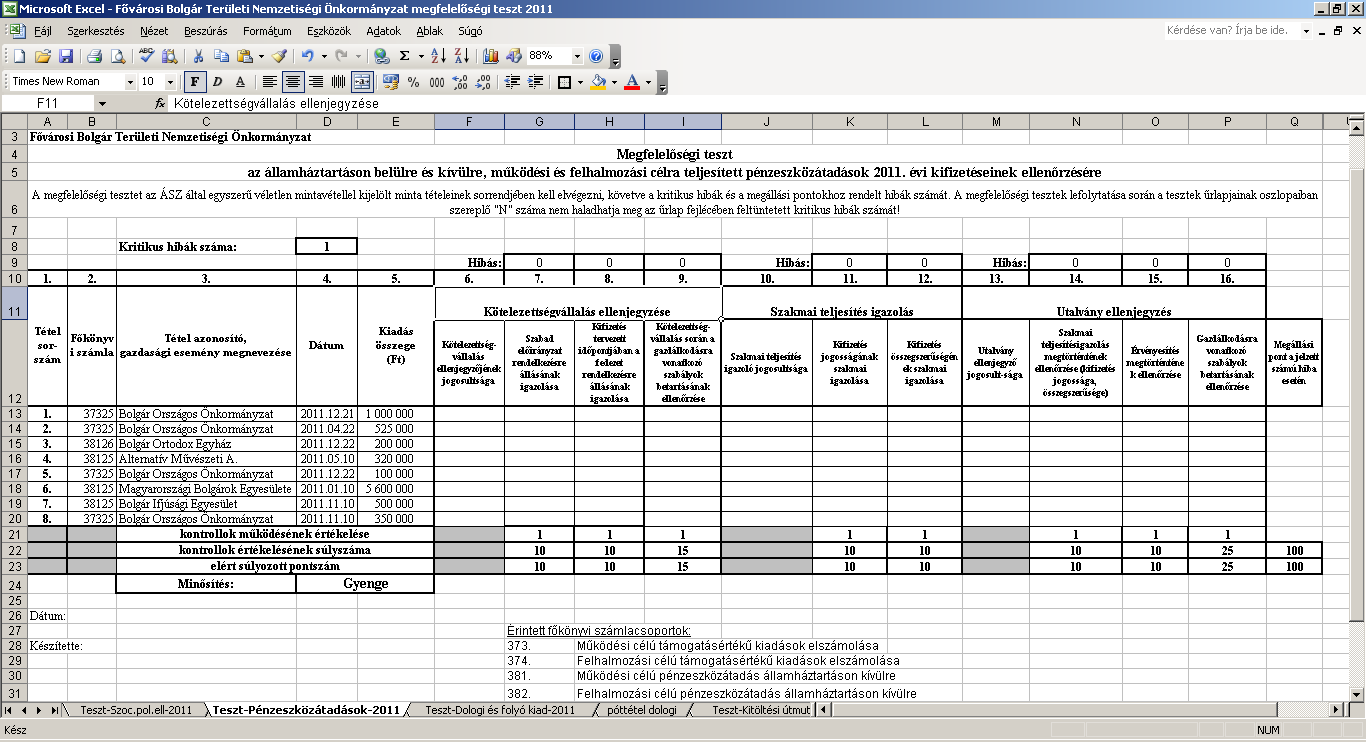Image resolution: width=1366 pixels, height=742 pixels.
Task: Create a new workbook from toolbar
Action: 20,56
